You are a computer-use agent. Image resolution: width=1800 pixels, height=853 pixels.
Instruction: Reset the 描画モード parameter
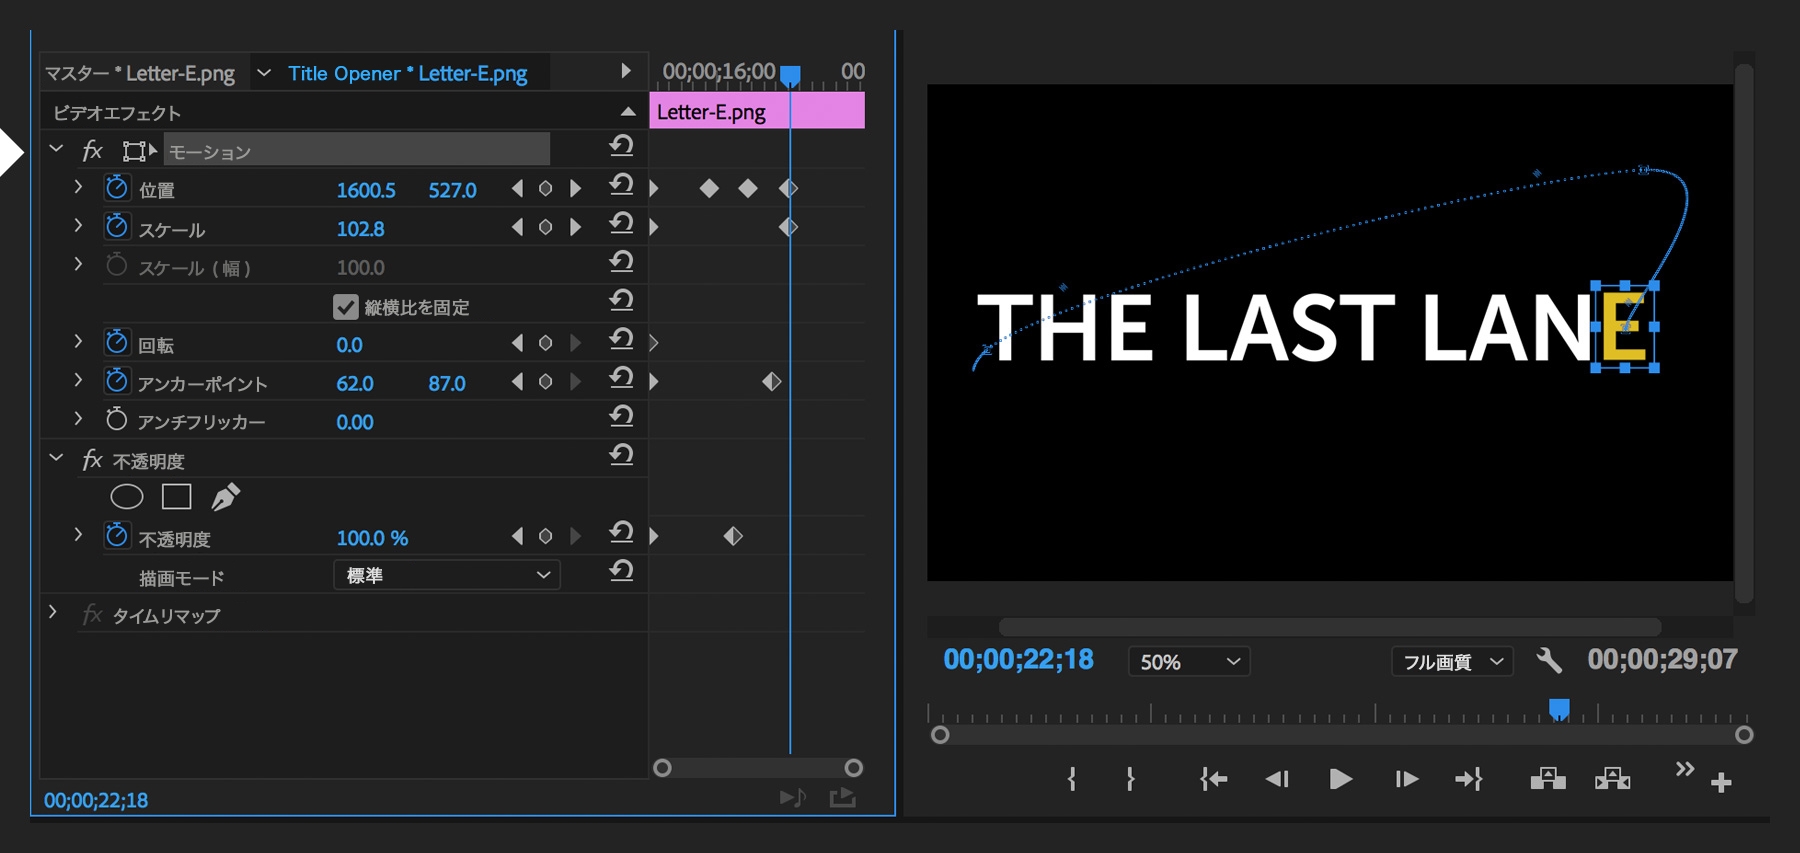(621, 571)
